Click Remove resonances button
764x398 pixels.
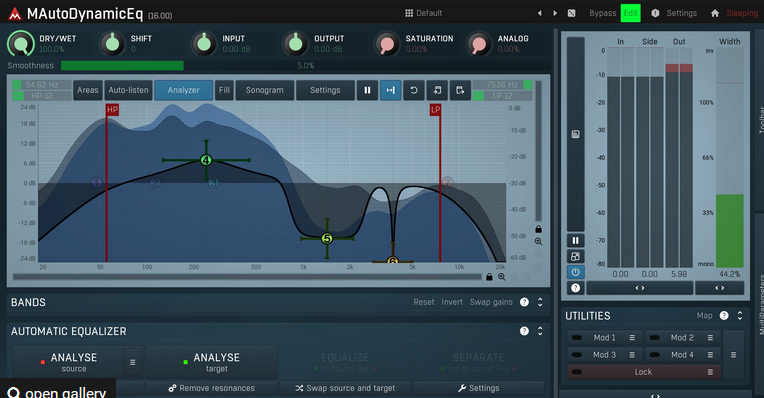[x=211, y=388]
